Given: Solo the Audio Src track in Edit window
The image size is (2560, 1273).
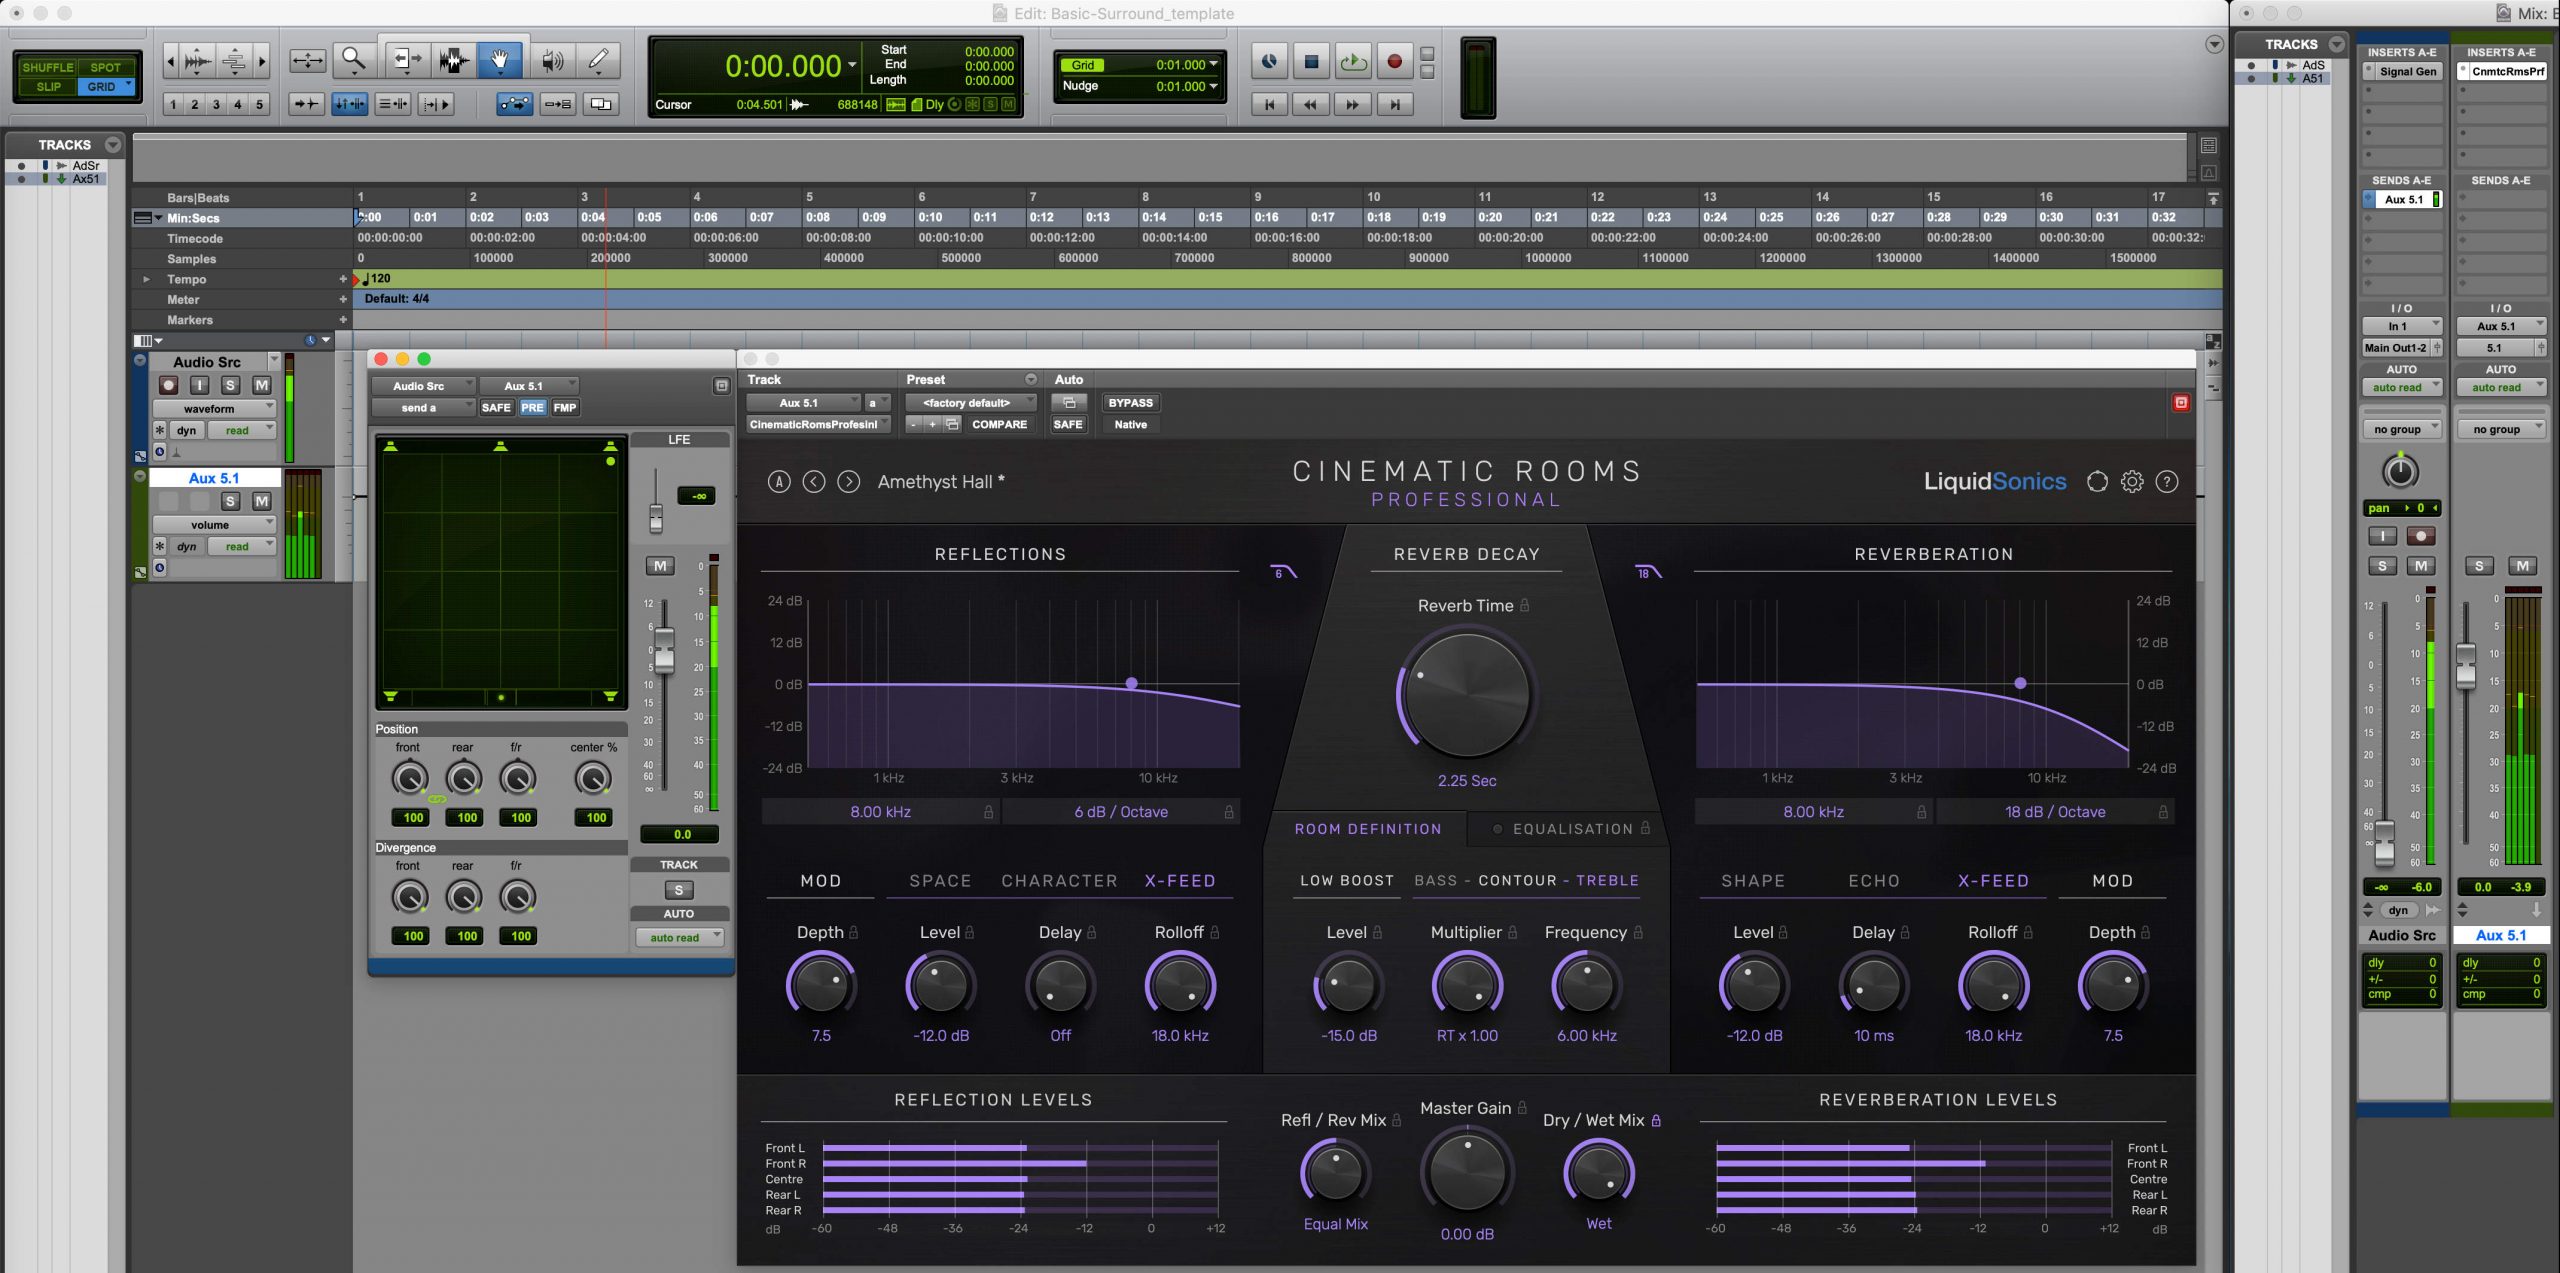Looking at the screenshot, I should (230, 385).
